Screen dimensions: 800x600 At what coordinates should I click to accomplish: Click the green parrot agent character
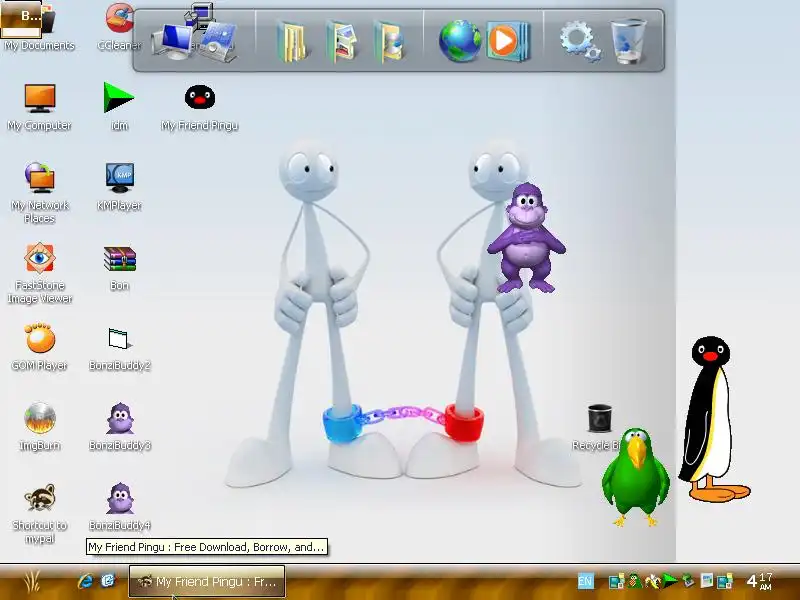click(635, 478)
